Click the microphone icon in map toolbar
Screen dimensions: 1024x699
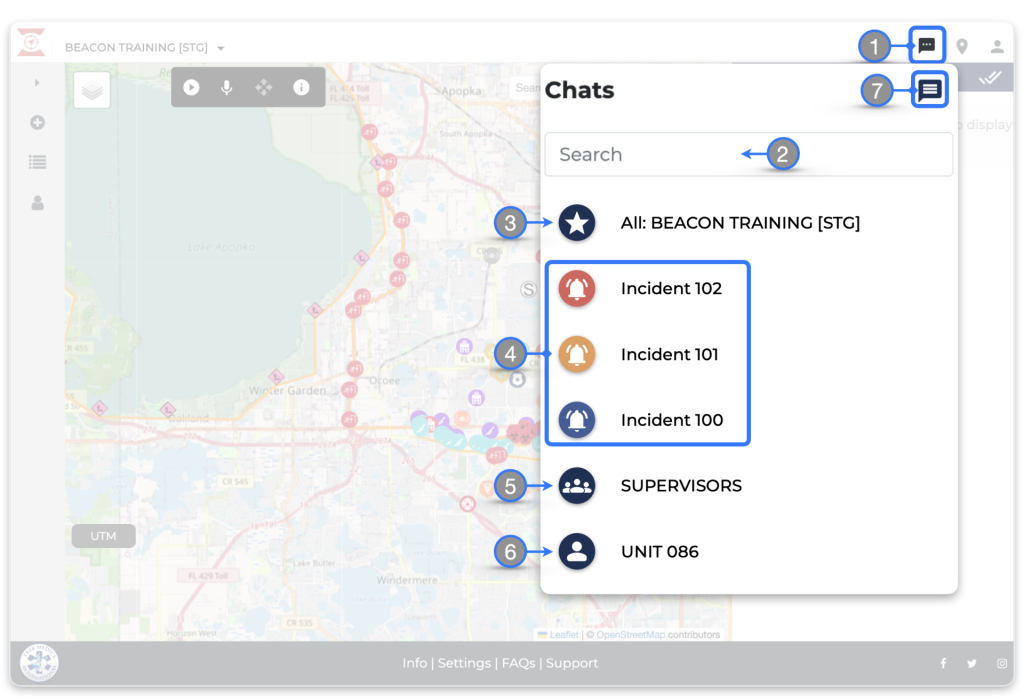227,88
